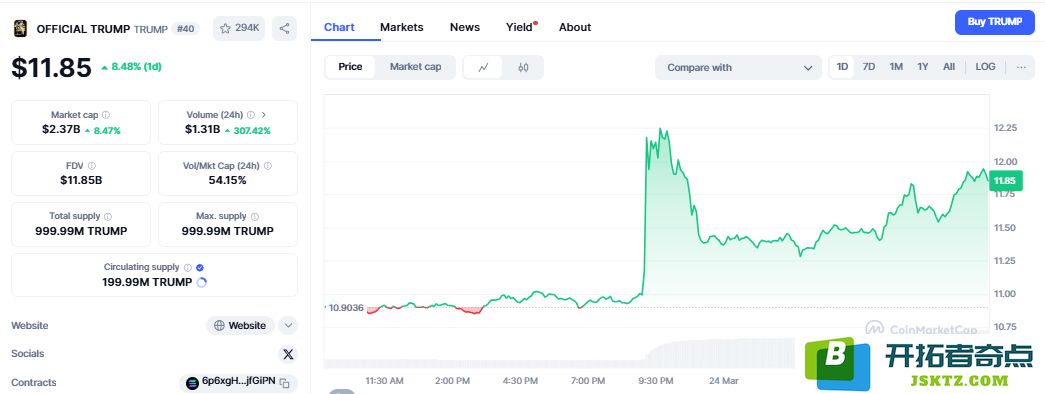This screenshot has height=394, width=1045.
Task: Switch to the candlestick chart icon
Action: click(523, 67)
